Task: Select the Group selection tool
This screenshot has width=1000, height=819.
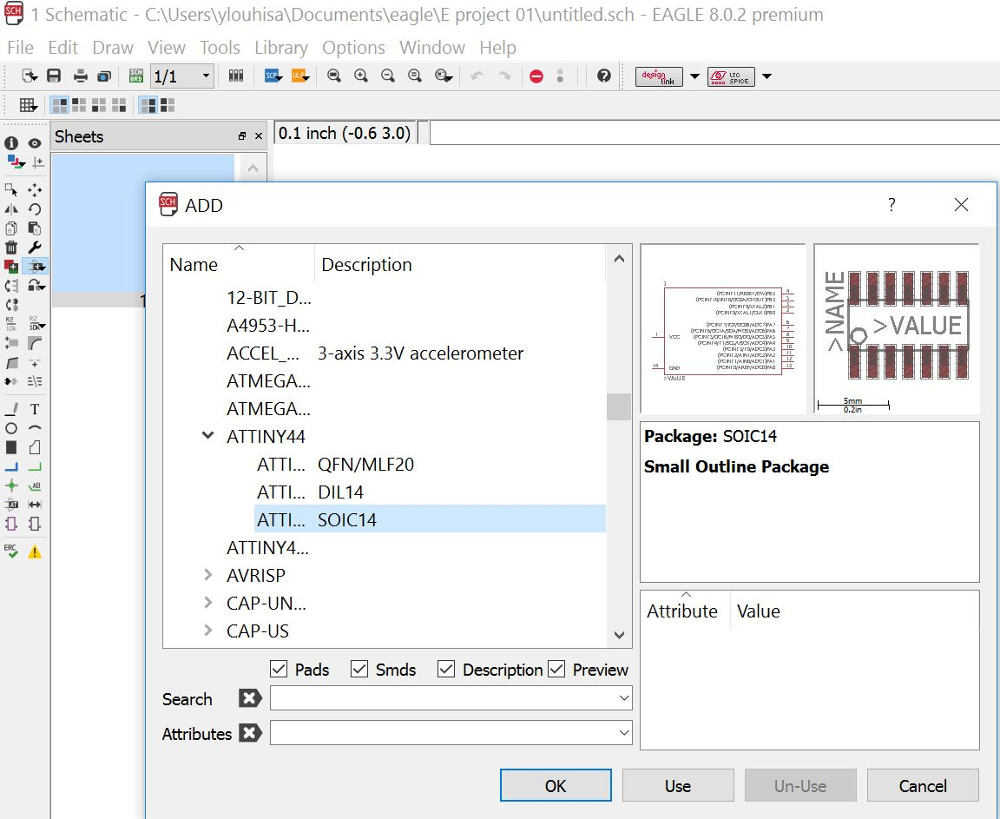Action: pos(11,189)
